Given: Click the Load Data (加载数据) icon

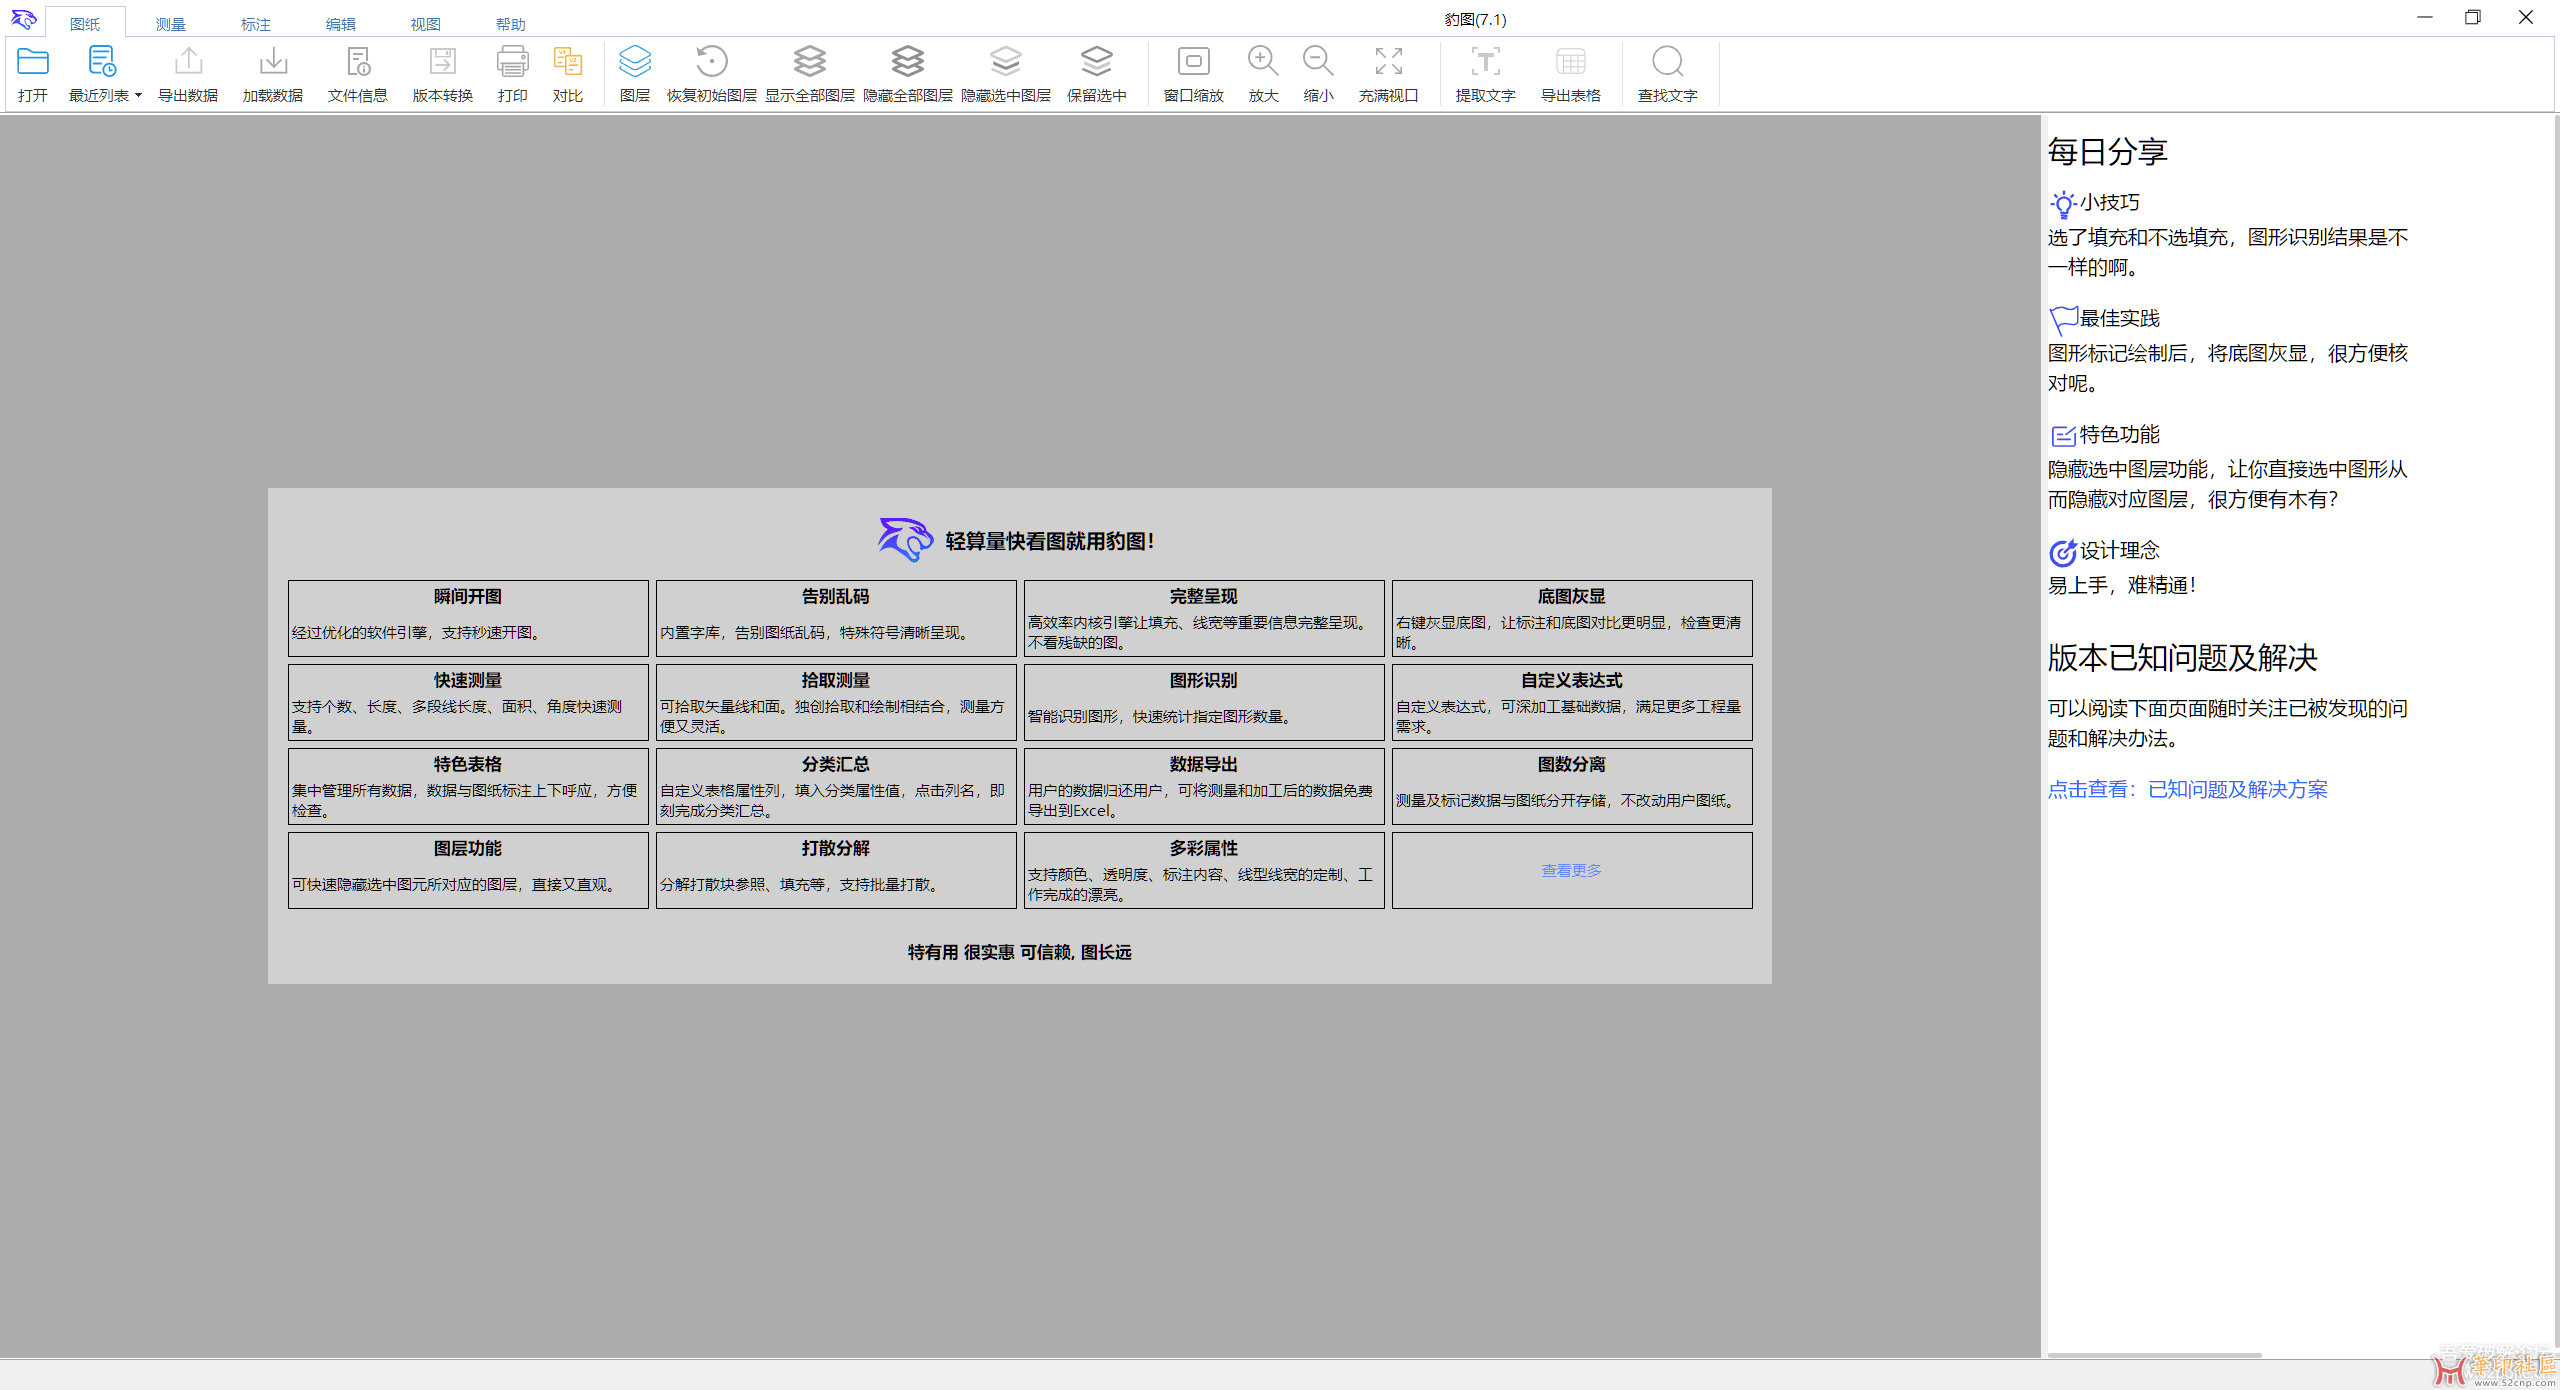Looking at the screenshot, I should point(273,62).
